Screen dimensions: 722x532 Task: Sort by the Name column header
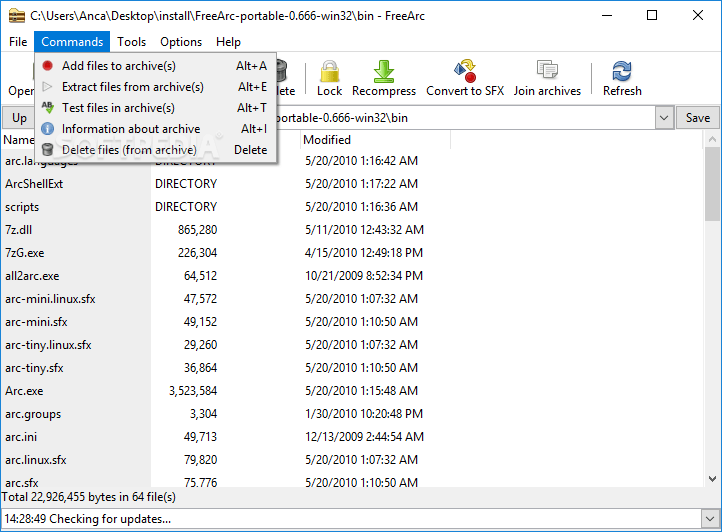tap(18, 140)
